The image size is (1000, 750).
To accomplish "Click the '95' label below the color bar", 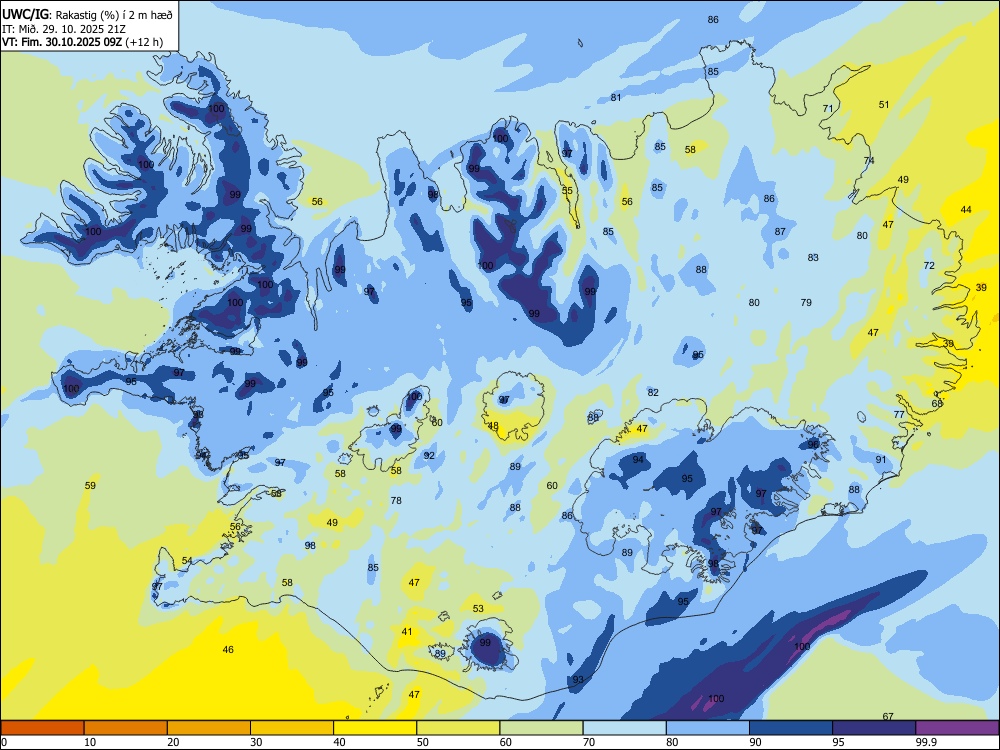I will pos(838,742).
